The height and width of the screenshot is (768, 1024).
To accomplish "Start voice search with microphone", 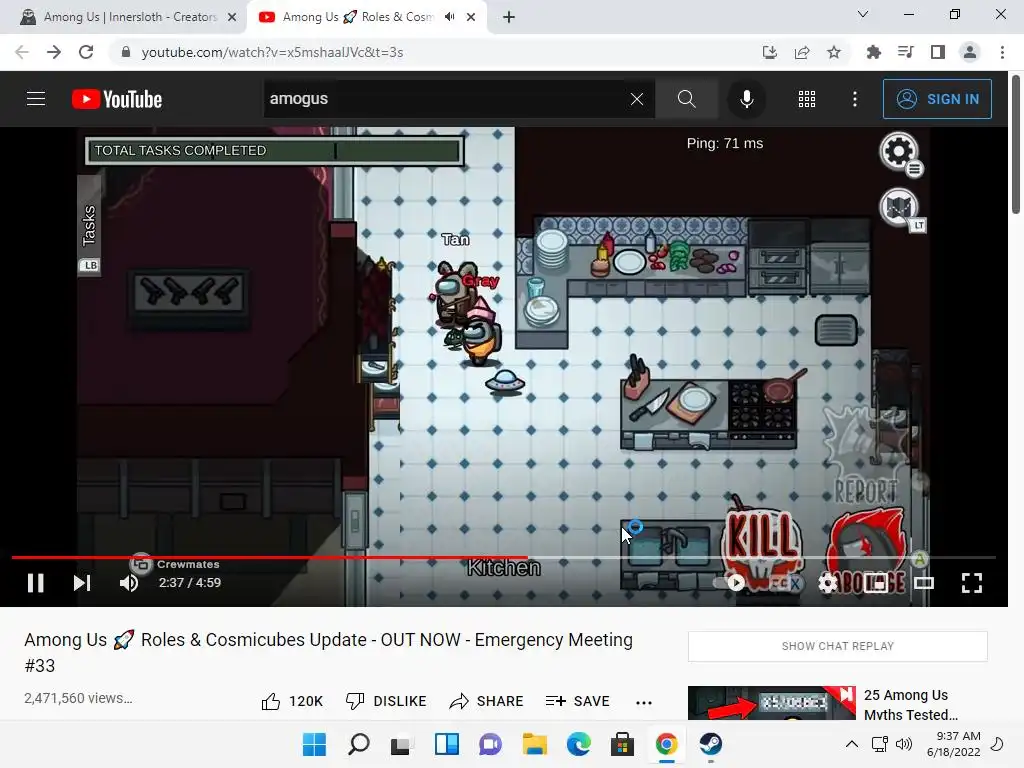I will [x=746, y=99].
